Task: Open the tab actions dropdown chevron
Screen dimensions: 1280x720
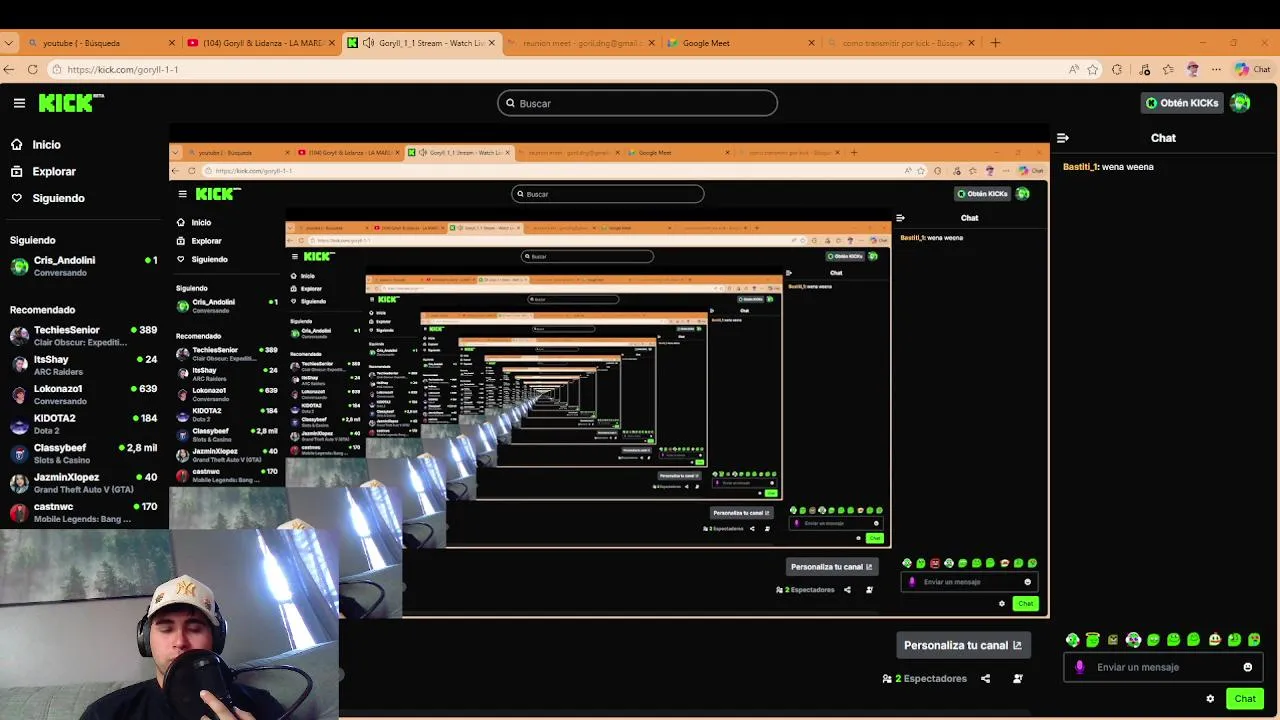Action: [9, 43]
